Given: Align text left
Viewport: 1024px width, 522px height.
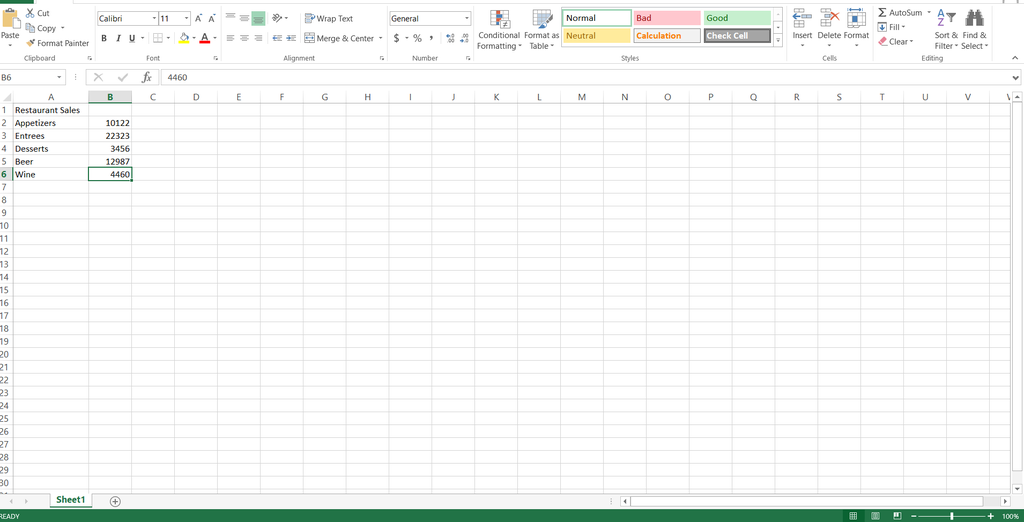Looking at the screenshot, I should [231, 39].
